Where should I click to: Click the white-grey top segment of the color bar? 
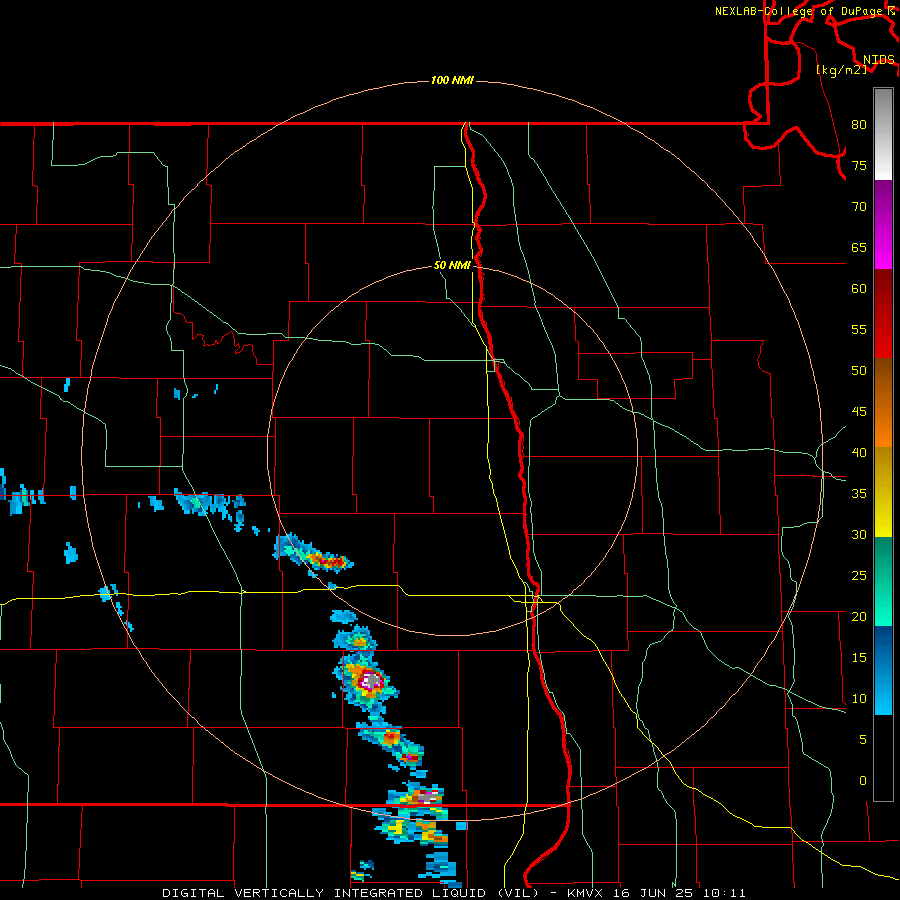pyautogui.click(x=883, y=134)
